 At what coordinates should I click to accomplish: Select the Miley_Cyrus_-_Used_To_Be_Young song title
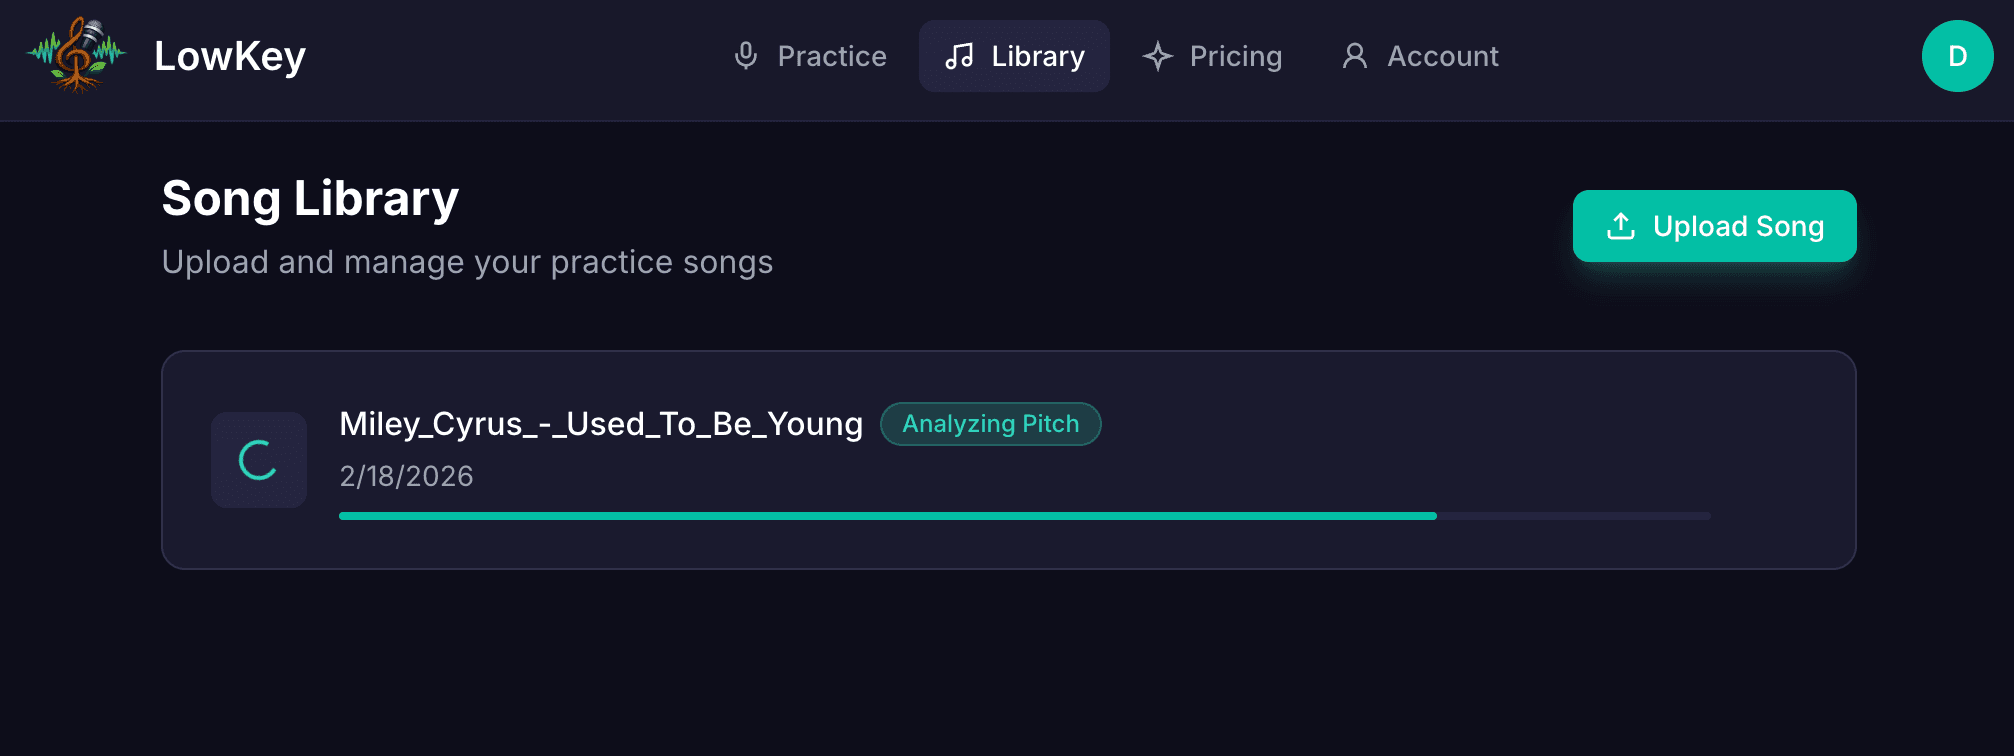pos(600,424)
